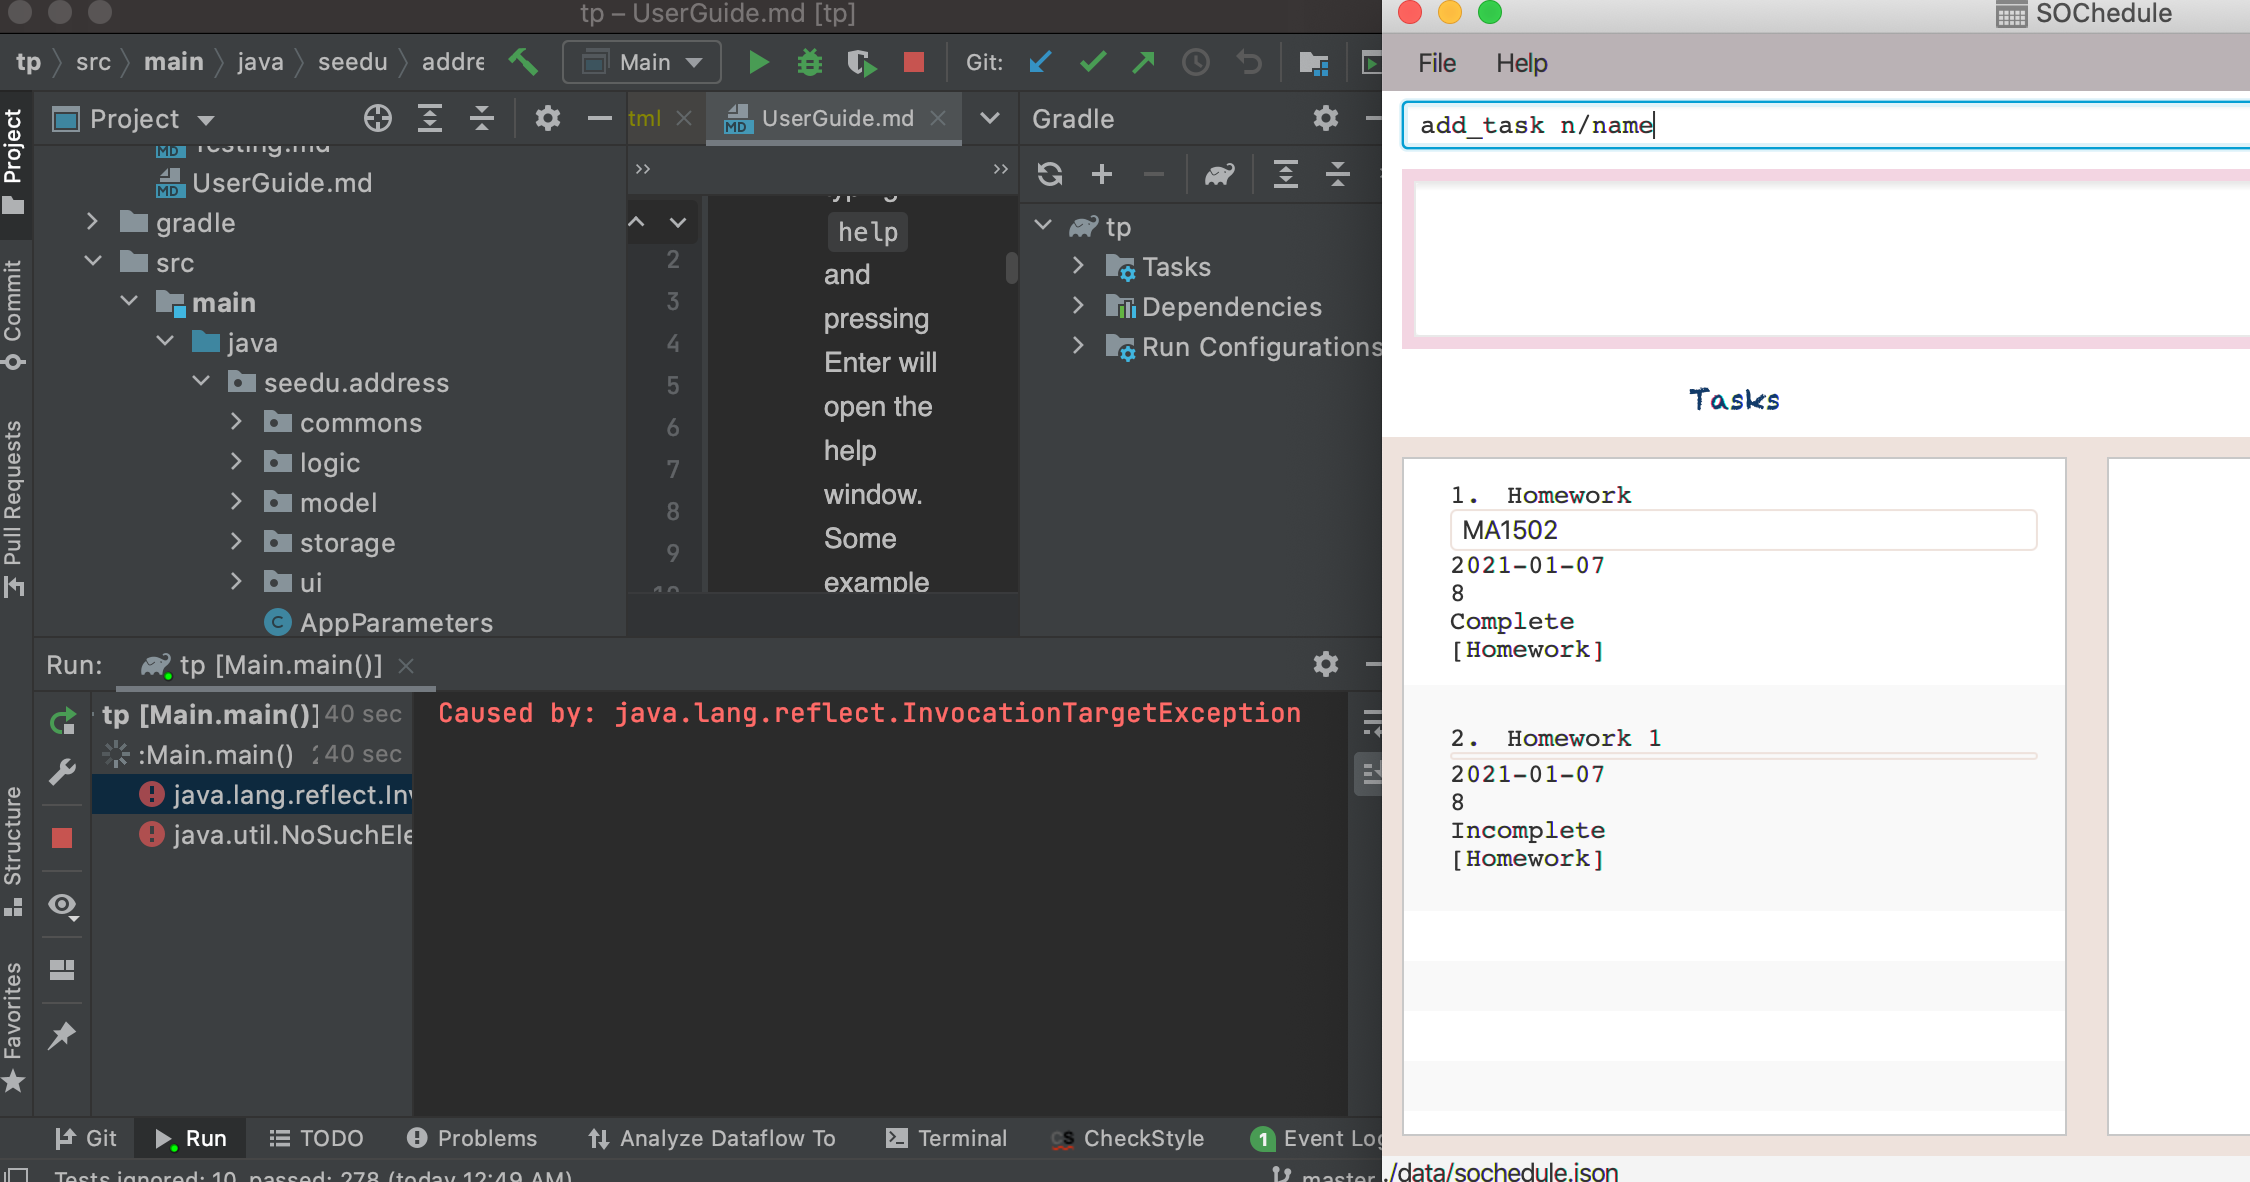Expand the gradle folder in project tree
Screen dimensions: 2250x1182
coord(92,222)
